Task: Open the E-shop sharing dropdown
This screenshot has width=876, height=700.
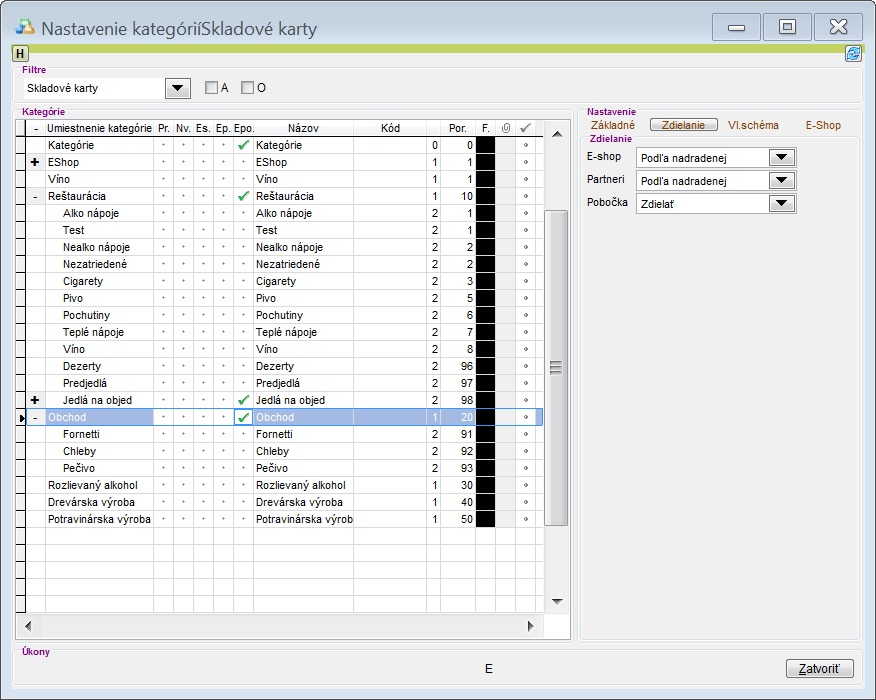Action: click(782, 157)
